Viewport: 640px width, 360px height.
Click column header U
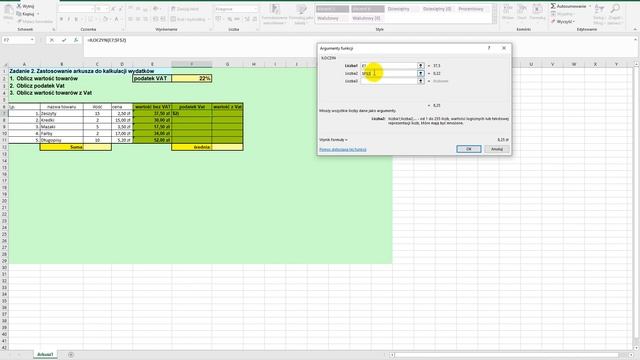pyautogui.click(x=531, y=64)
